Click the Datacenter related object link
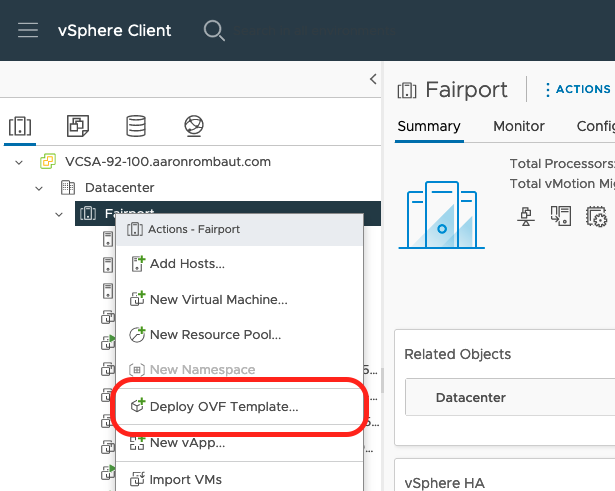Screen dimensions: 615x491 pyautogui.click(x=471, y=397)
